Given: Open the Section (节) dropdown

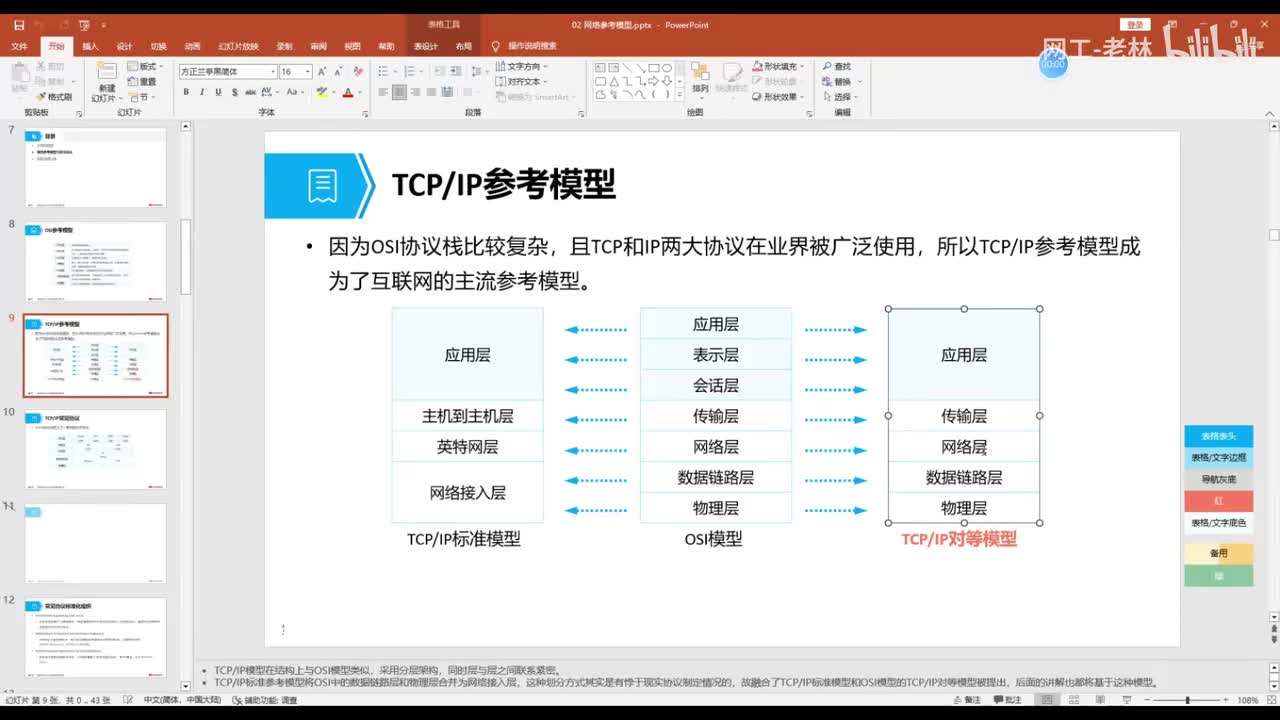Looking at the screenshot, I should tap(141, 97).
